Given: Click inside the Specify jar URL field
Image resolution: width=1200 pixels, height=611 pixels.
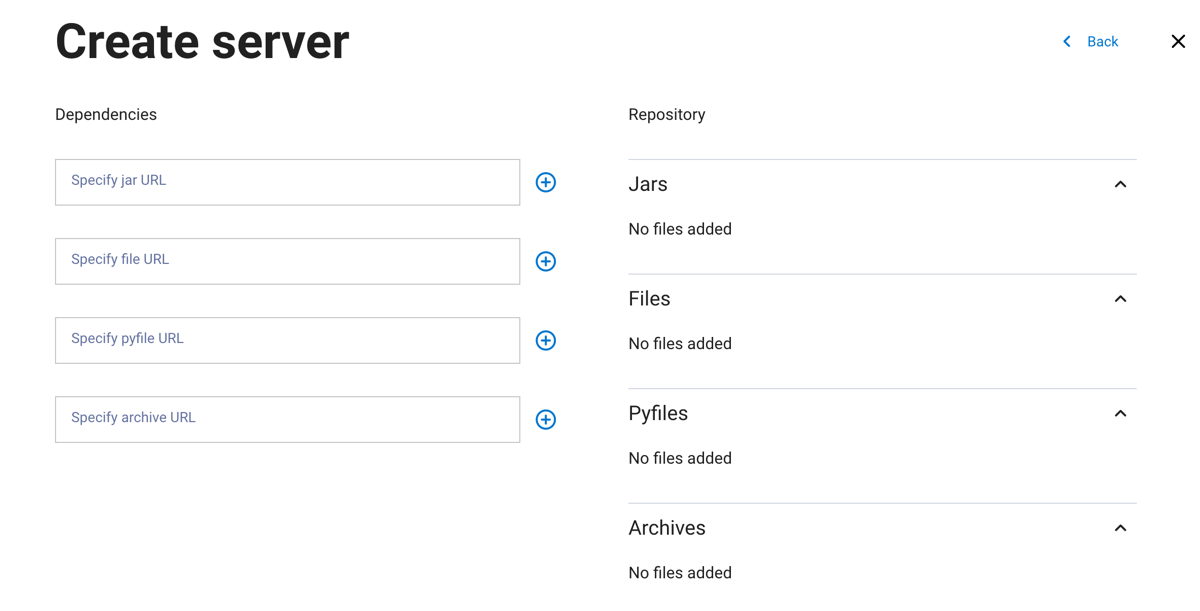Looking at the screenshot, I should tap(287, 182).
